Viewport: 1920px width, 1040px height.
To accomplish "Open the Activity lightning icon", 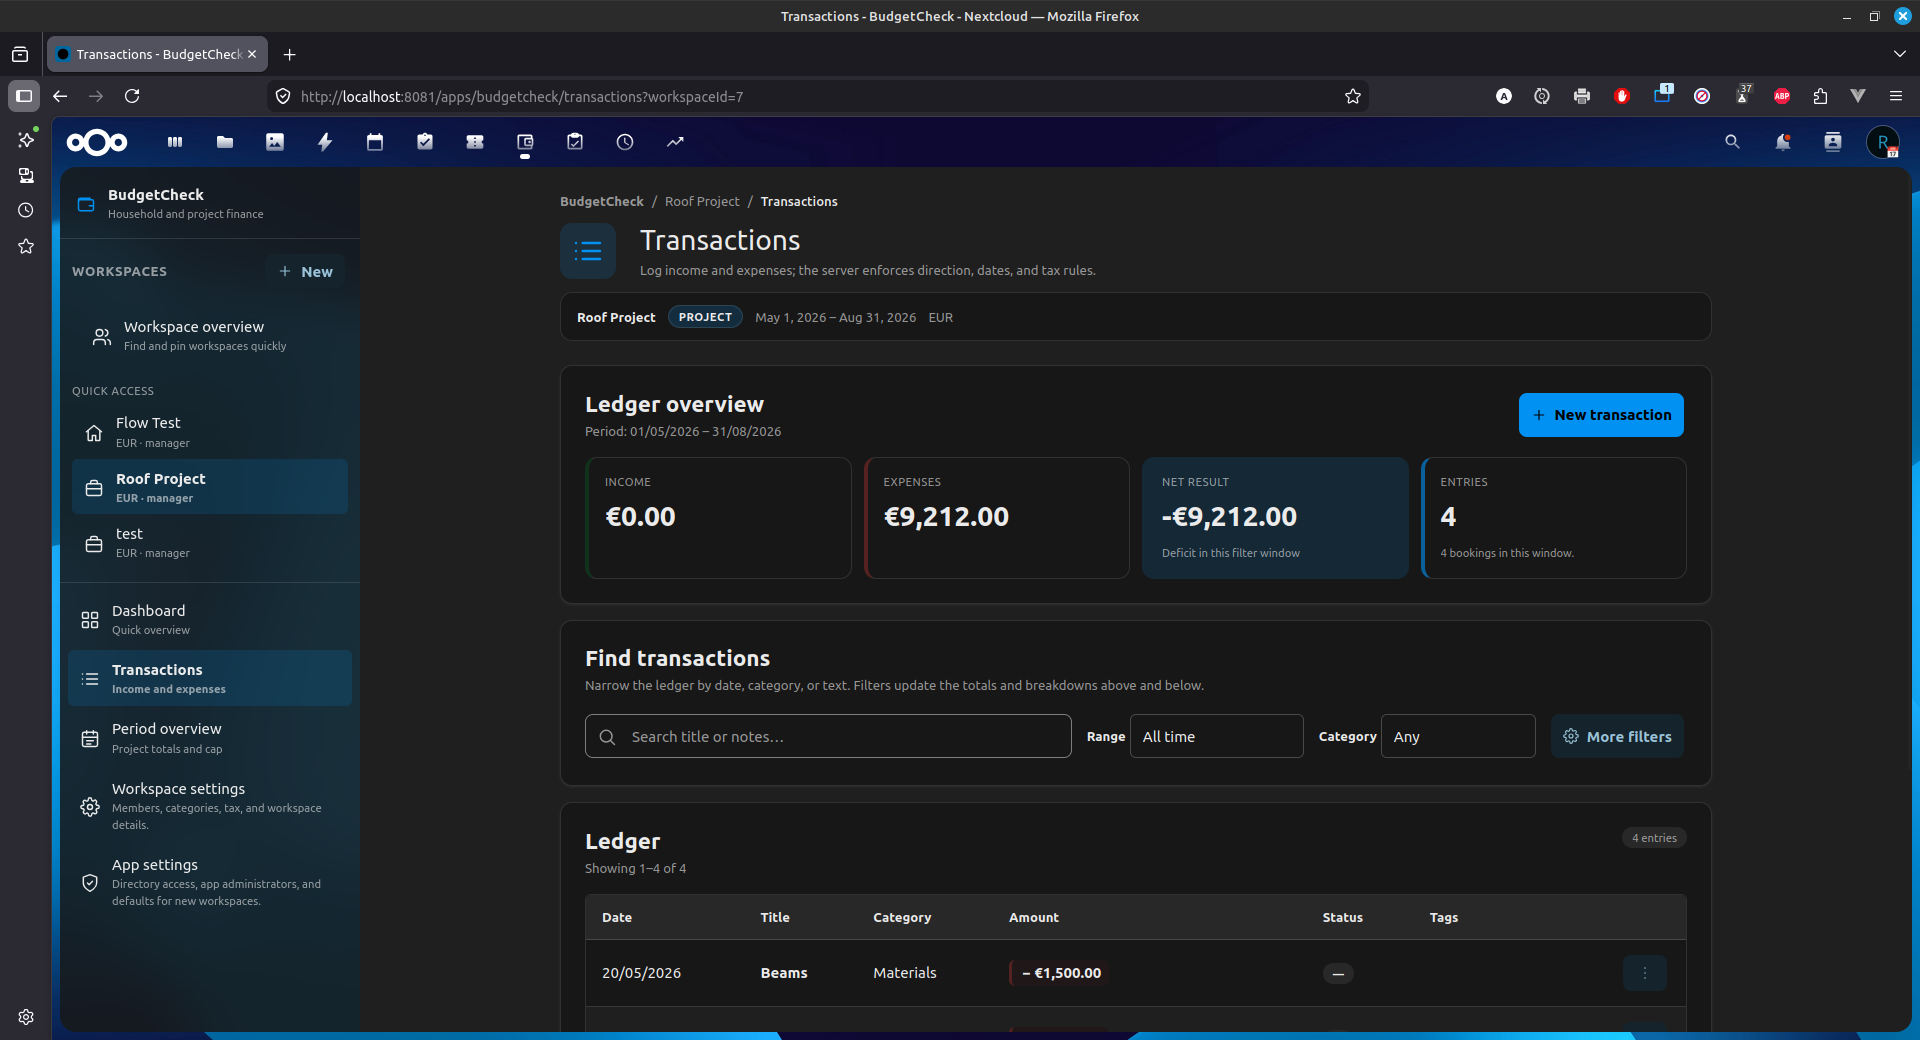I will pos(325,142).
